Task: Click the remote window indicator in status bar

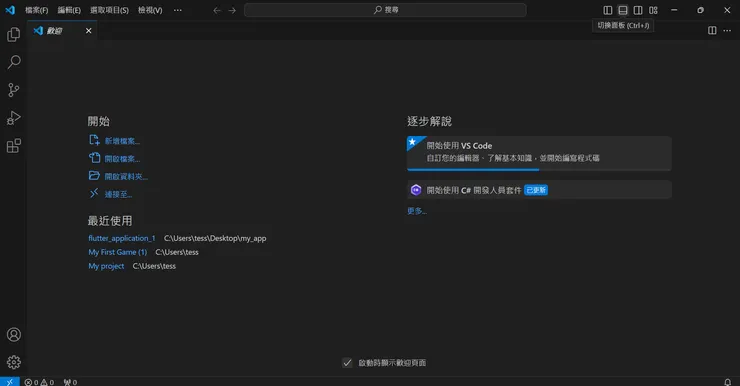Action: [x=9, y=382]
